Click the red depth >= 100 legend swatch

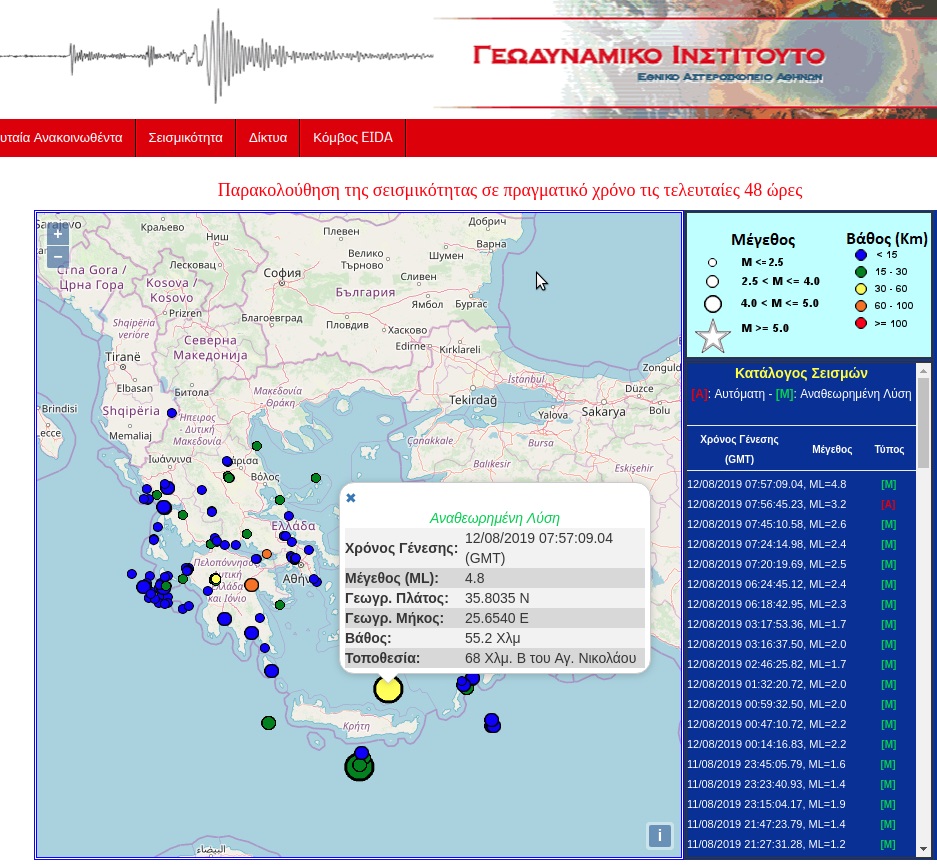coord(861,323)
